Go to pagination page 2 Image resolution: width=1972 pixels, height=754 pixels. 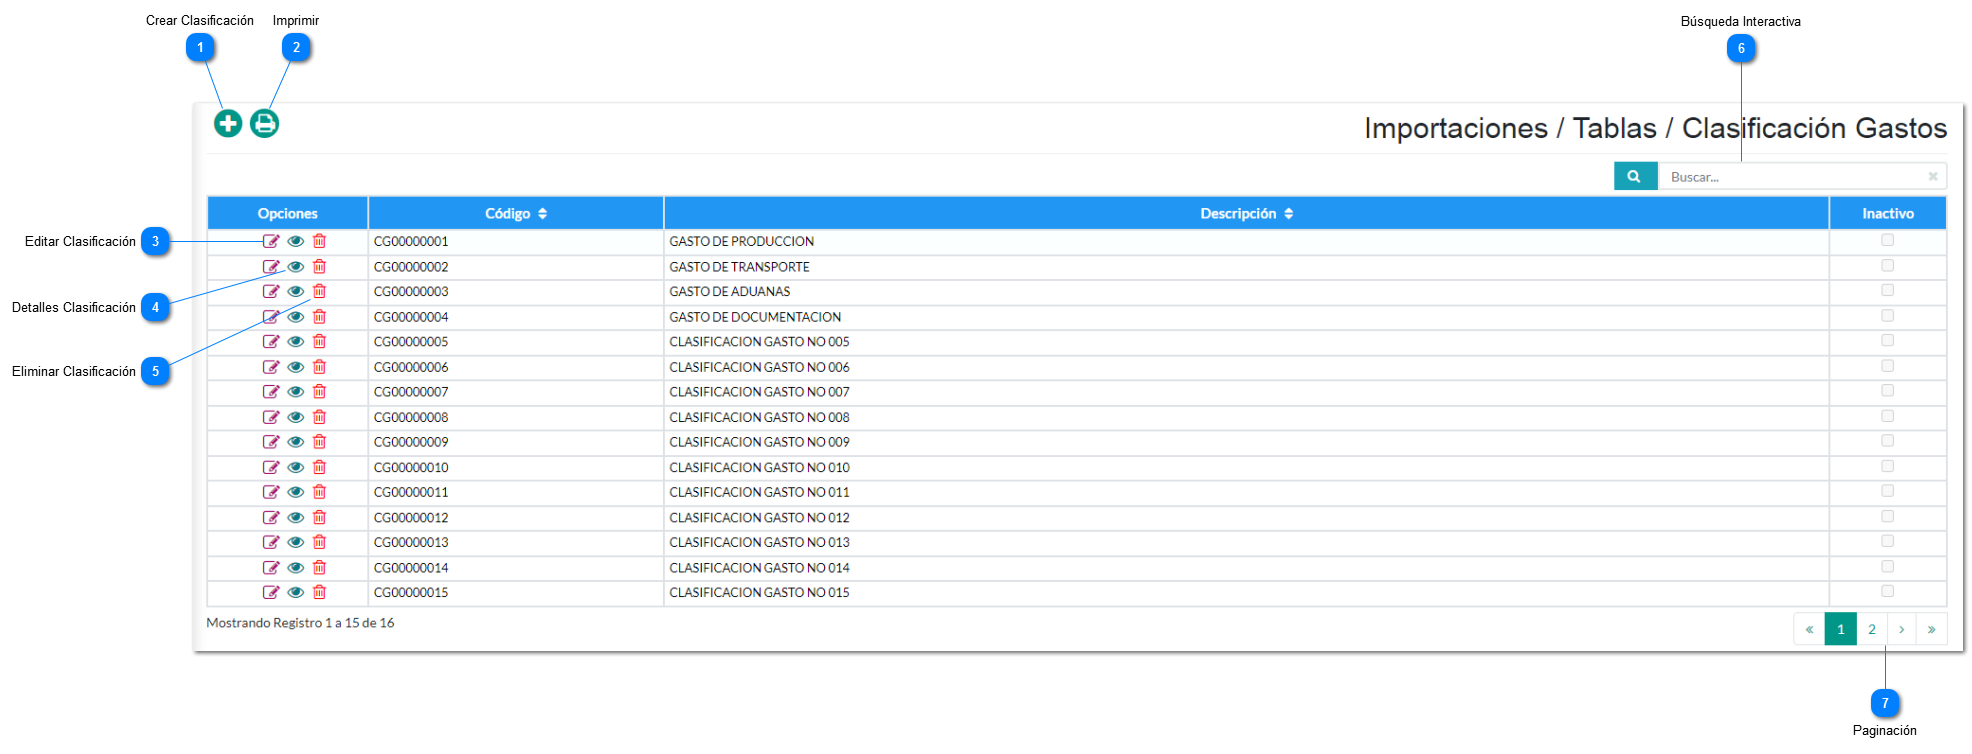point(1872,629)
